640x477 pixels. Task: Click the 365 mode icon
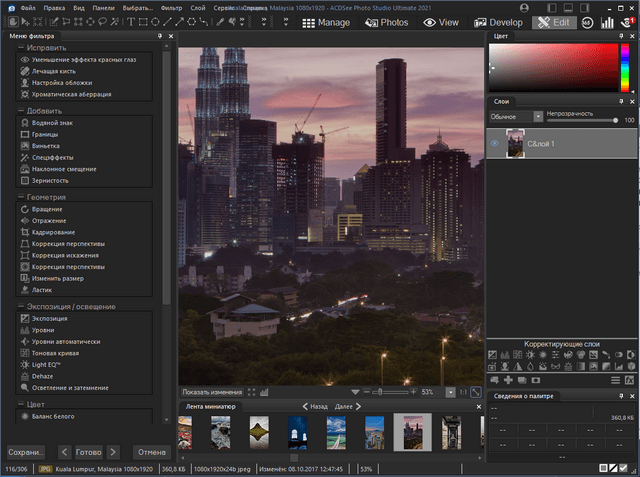[x=585, y=22]
